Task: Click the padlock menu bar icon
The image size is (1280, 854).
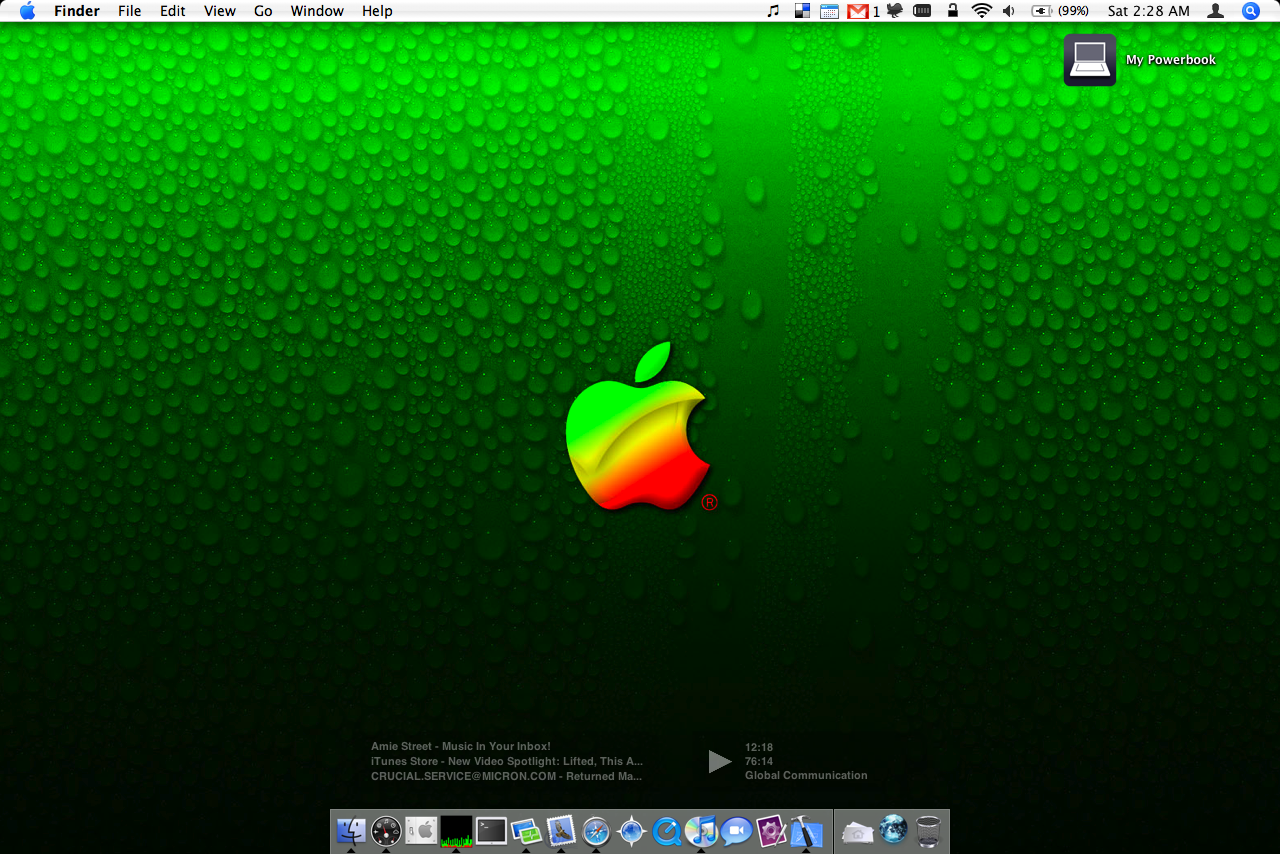Action: point(953,11)
